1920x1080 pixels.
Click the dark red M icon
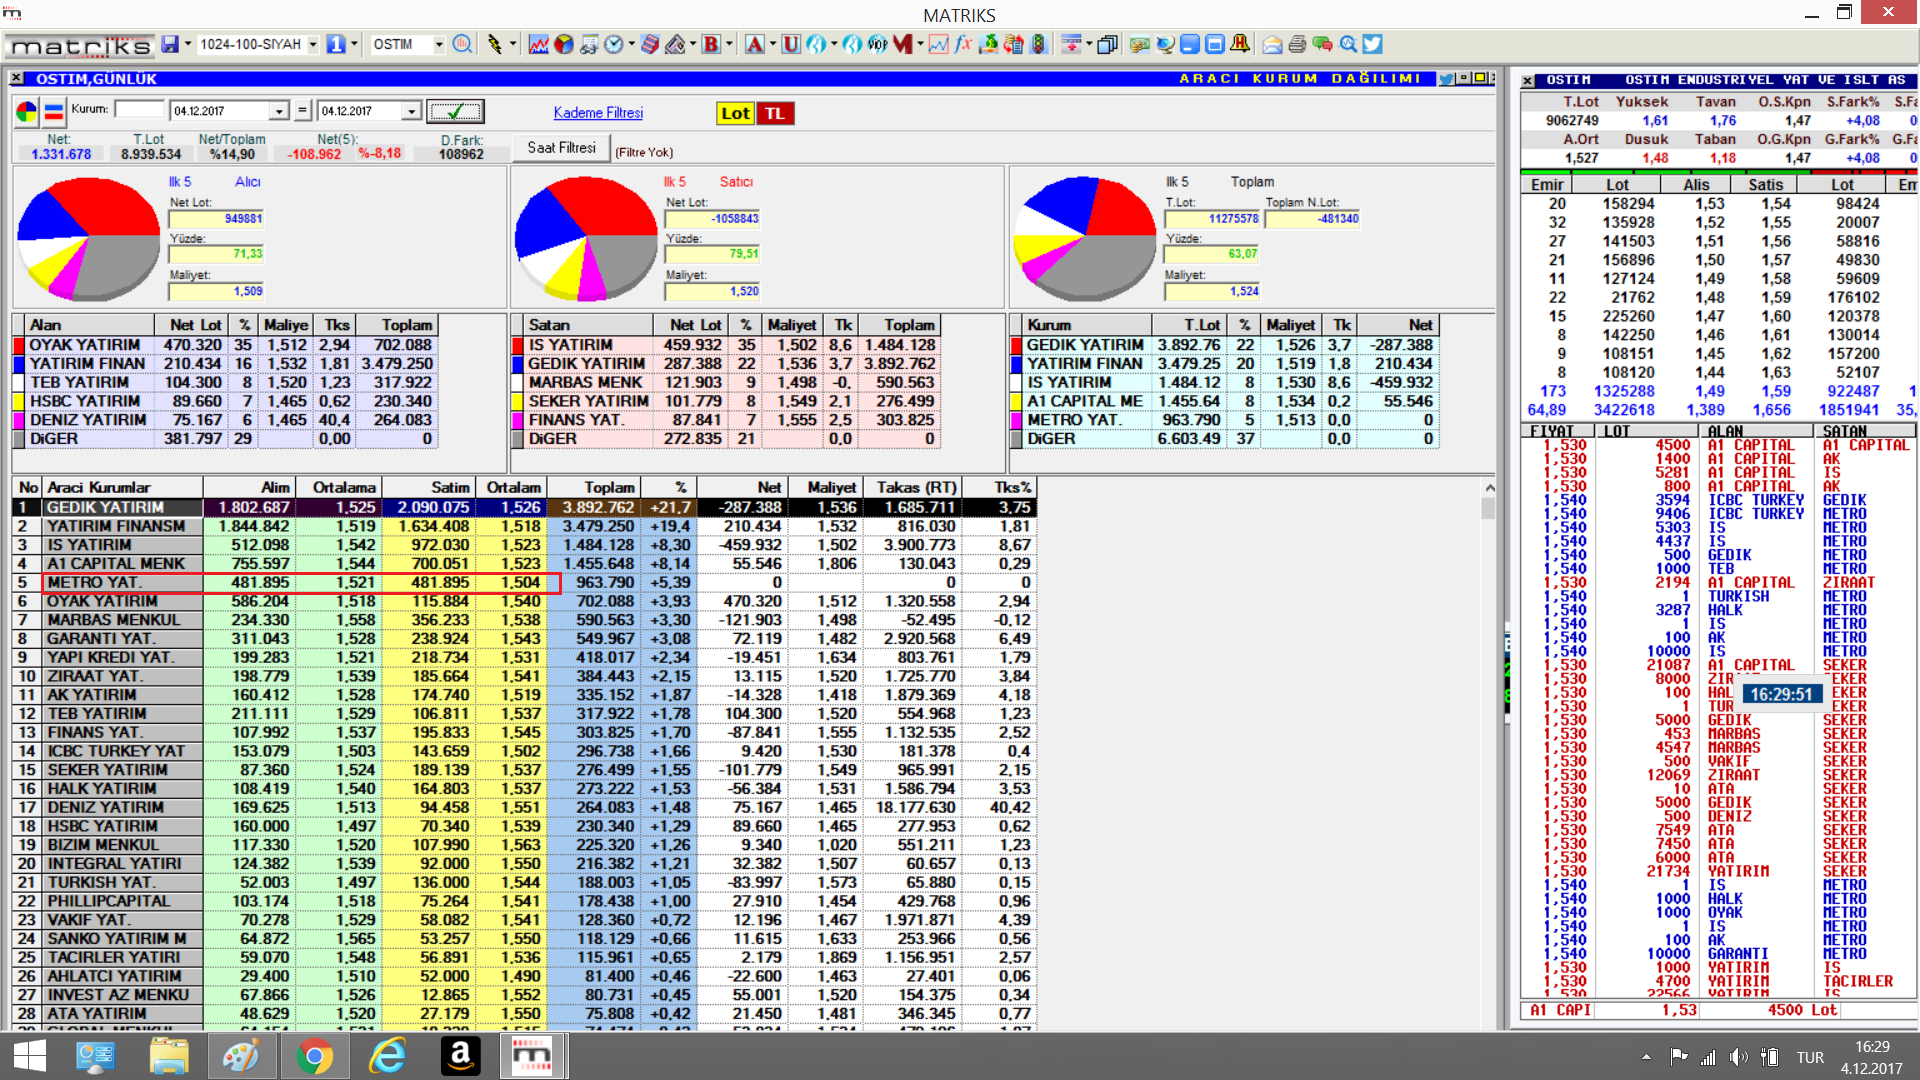pyautogui.click(x=903, y=44)
